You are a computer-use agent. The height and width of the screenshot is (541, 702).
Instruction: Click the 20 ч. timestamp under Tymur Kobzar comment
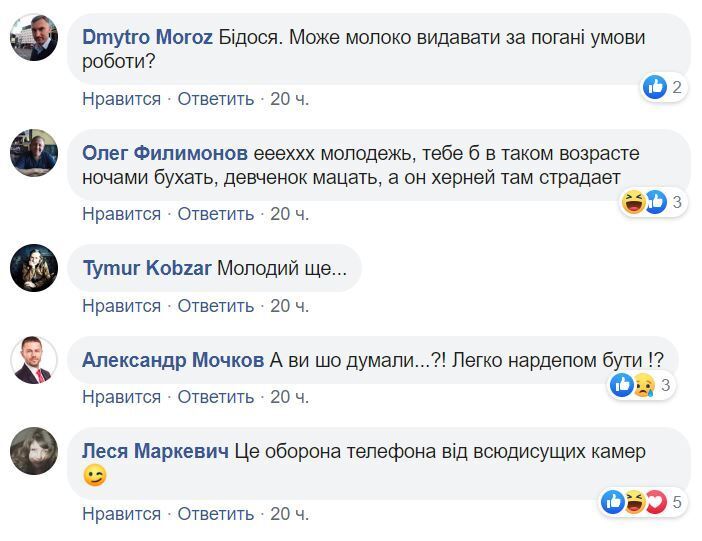coord(289,305)
